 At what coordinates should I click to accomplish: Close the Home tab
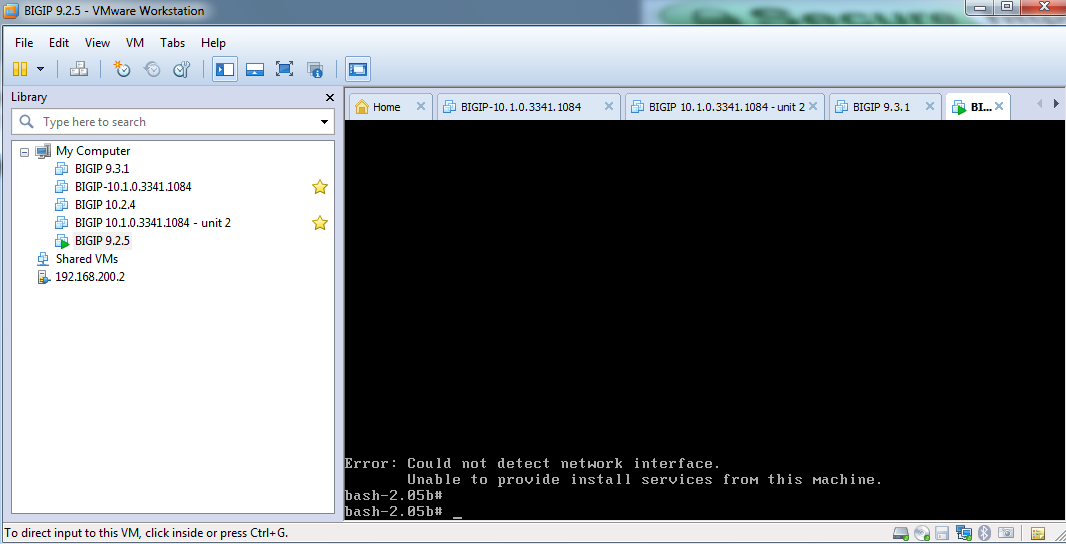(421, 106)
